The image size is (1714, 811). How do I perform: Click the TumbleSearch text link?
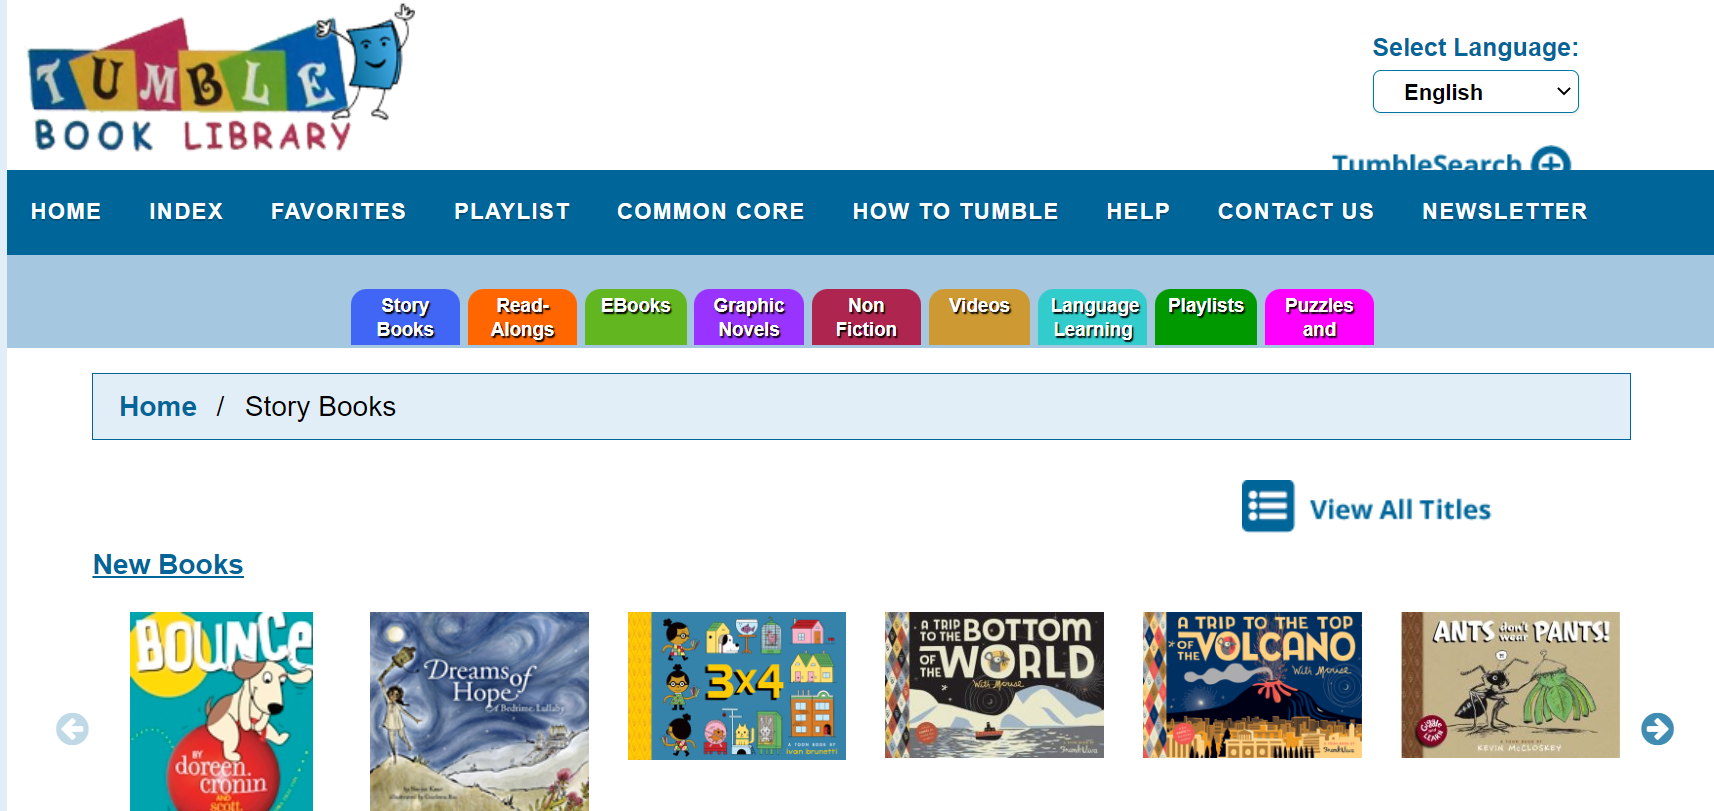(1427, 161)
